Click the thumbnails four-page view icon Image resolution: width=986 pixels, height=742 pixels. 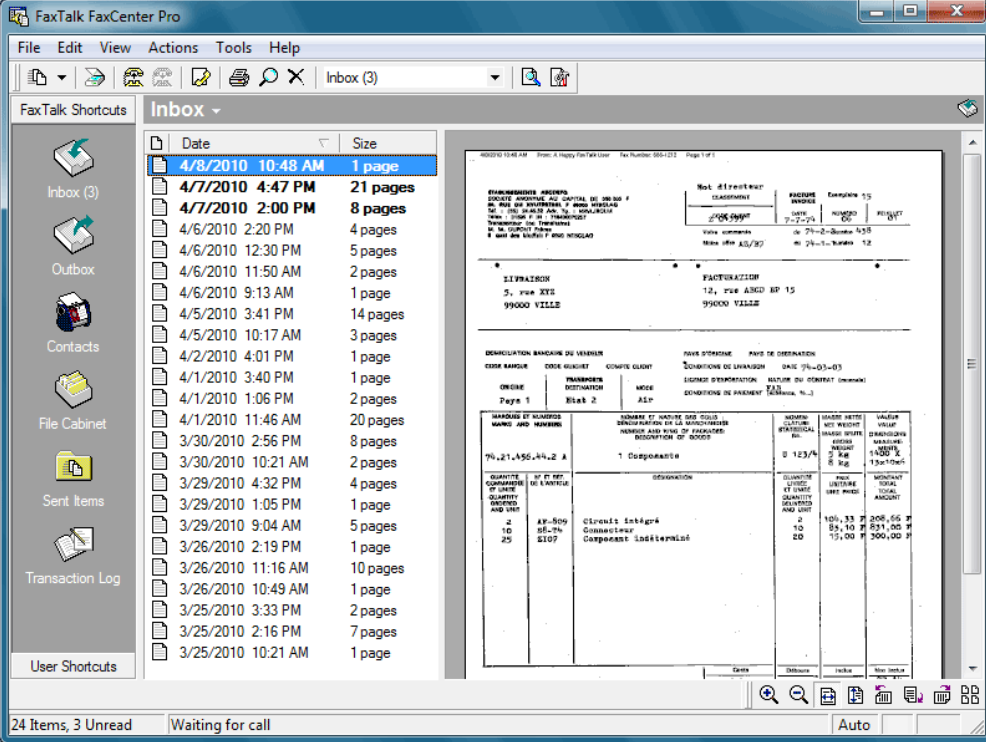[x=970, y=695]
